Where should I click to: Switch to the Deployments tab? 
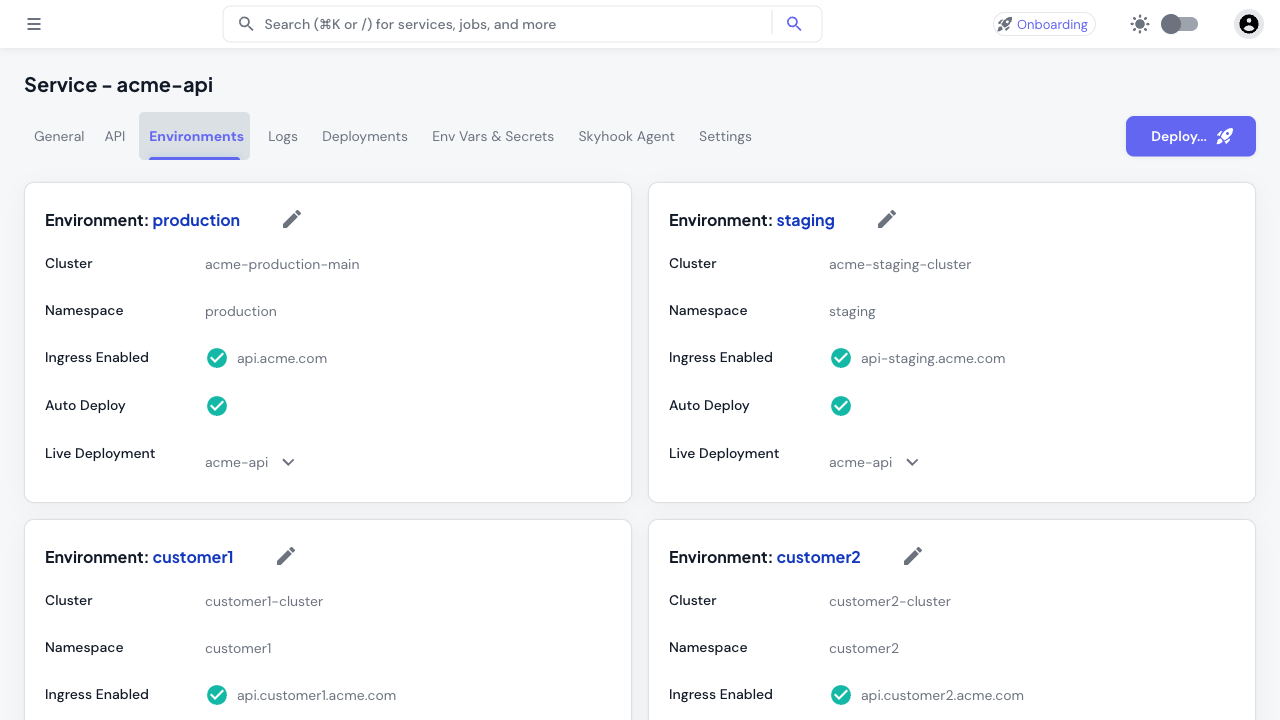pos(364,136)
